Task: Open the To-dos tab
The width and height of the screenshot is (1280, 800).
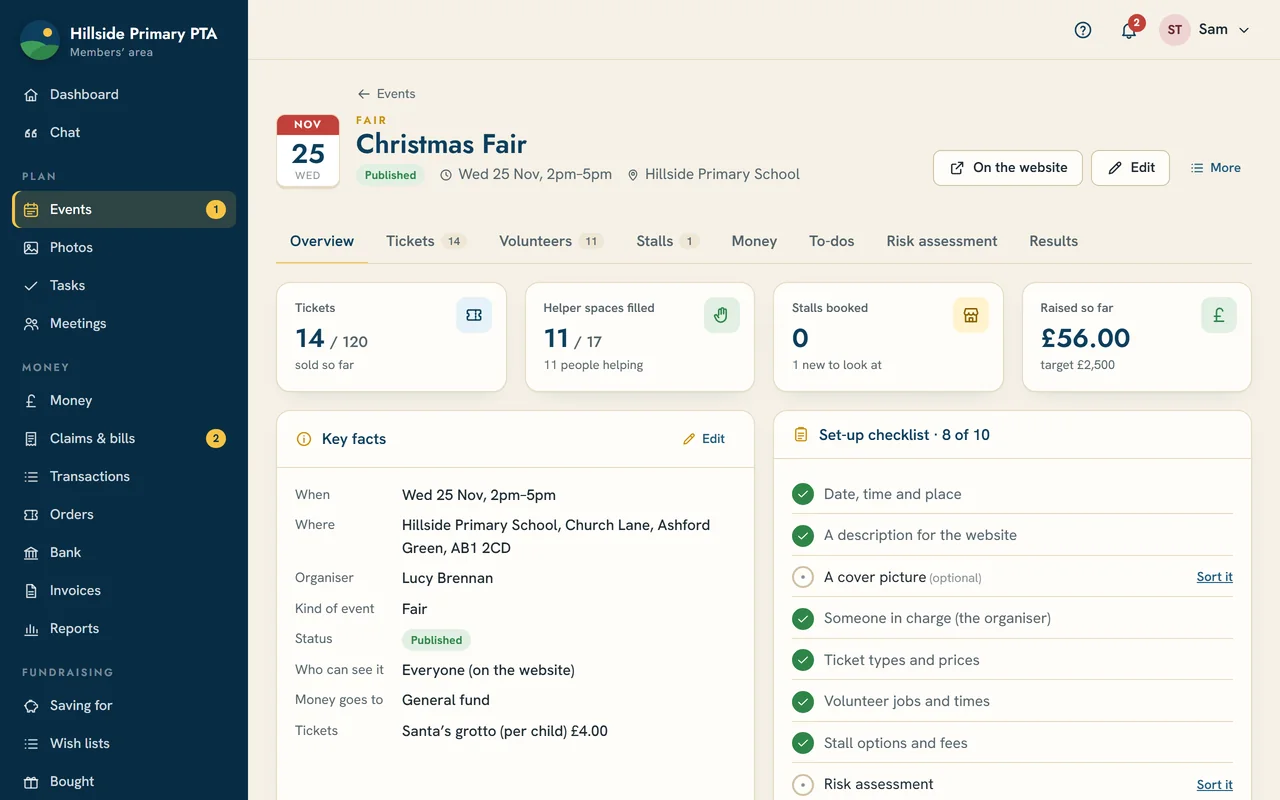Action: [832, 241]
